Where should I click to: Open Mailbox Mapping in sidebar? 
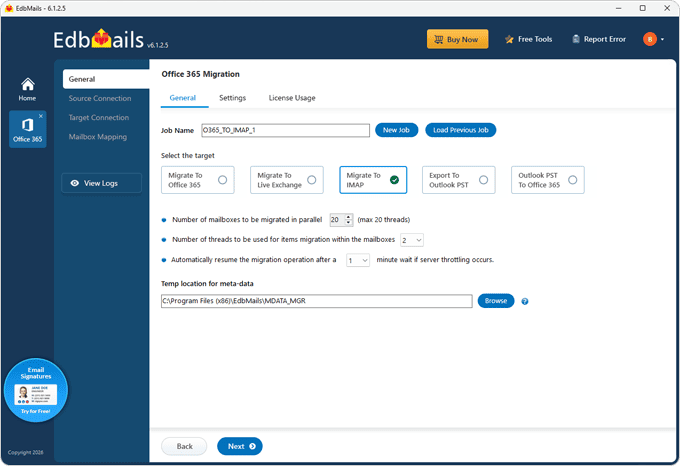click(x=98, y=137)
